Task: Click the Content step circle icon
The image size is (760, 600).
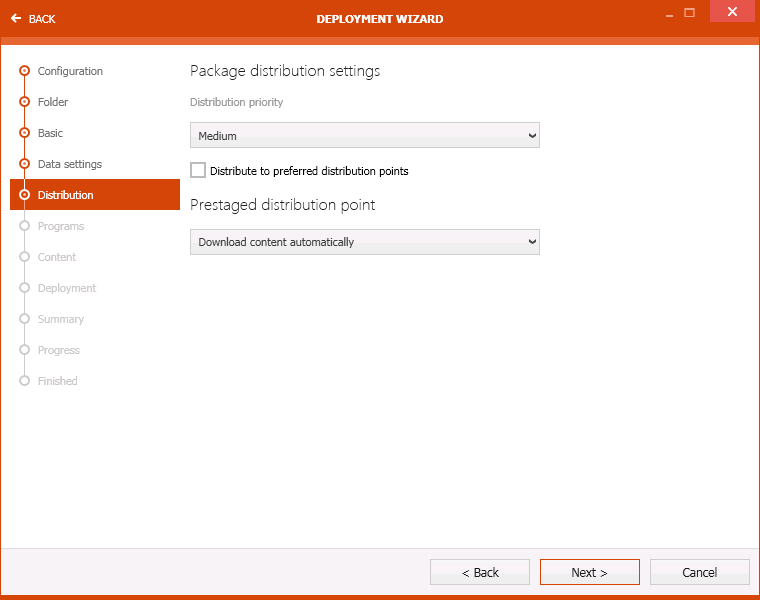Action: coord(25,257)
